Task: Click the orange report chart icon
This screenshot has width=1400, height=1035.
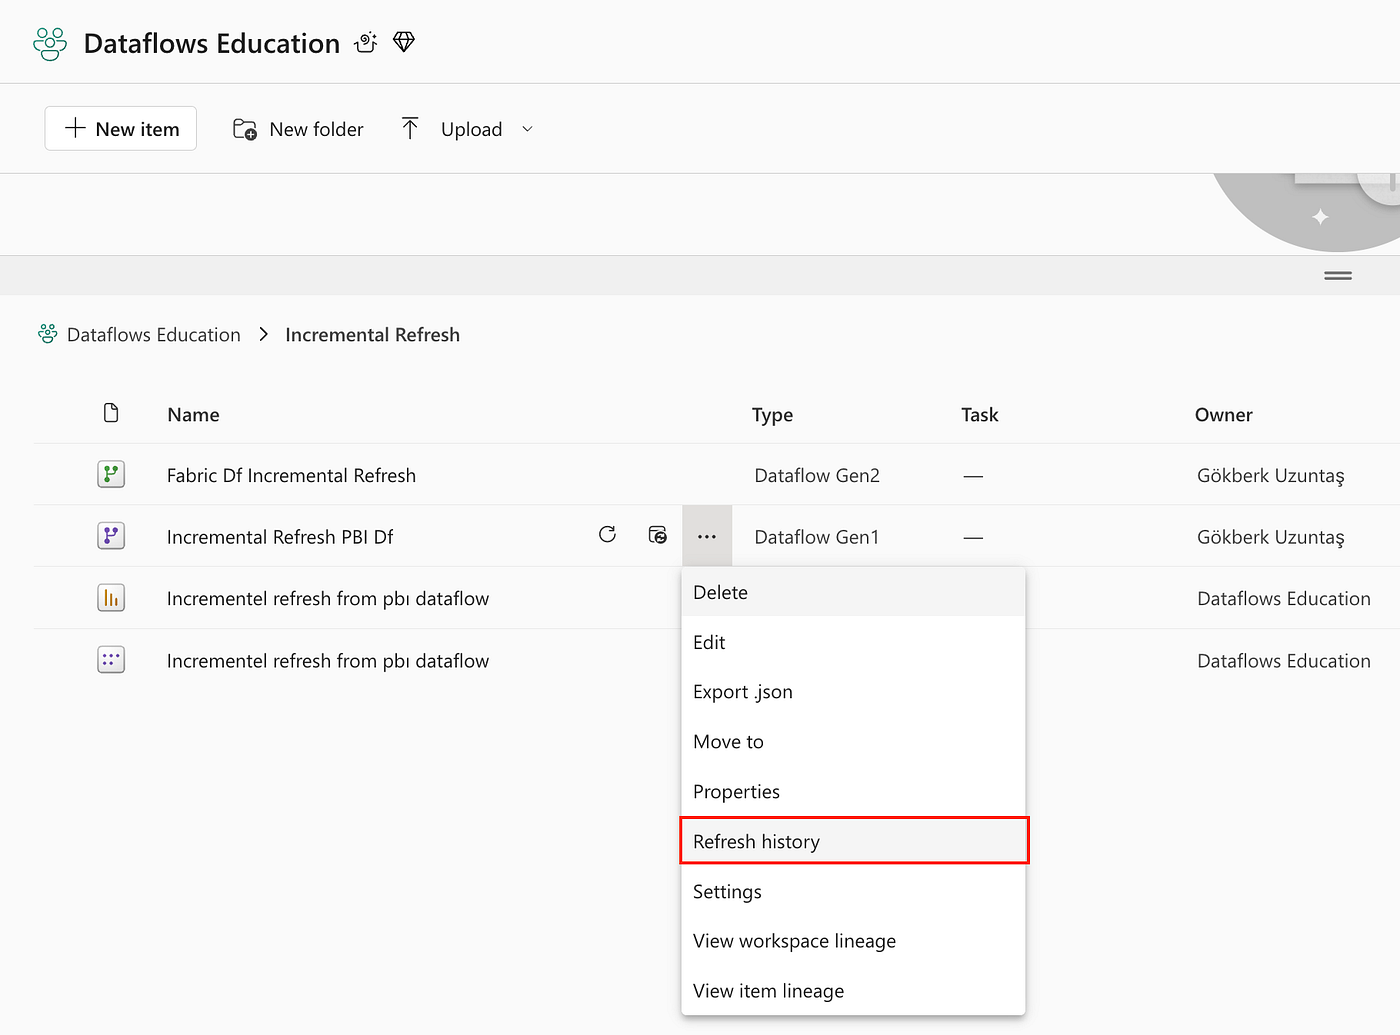Action: (111, 599)
